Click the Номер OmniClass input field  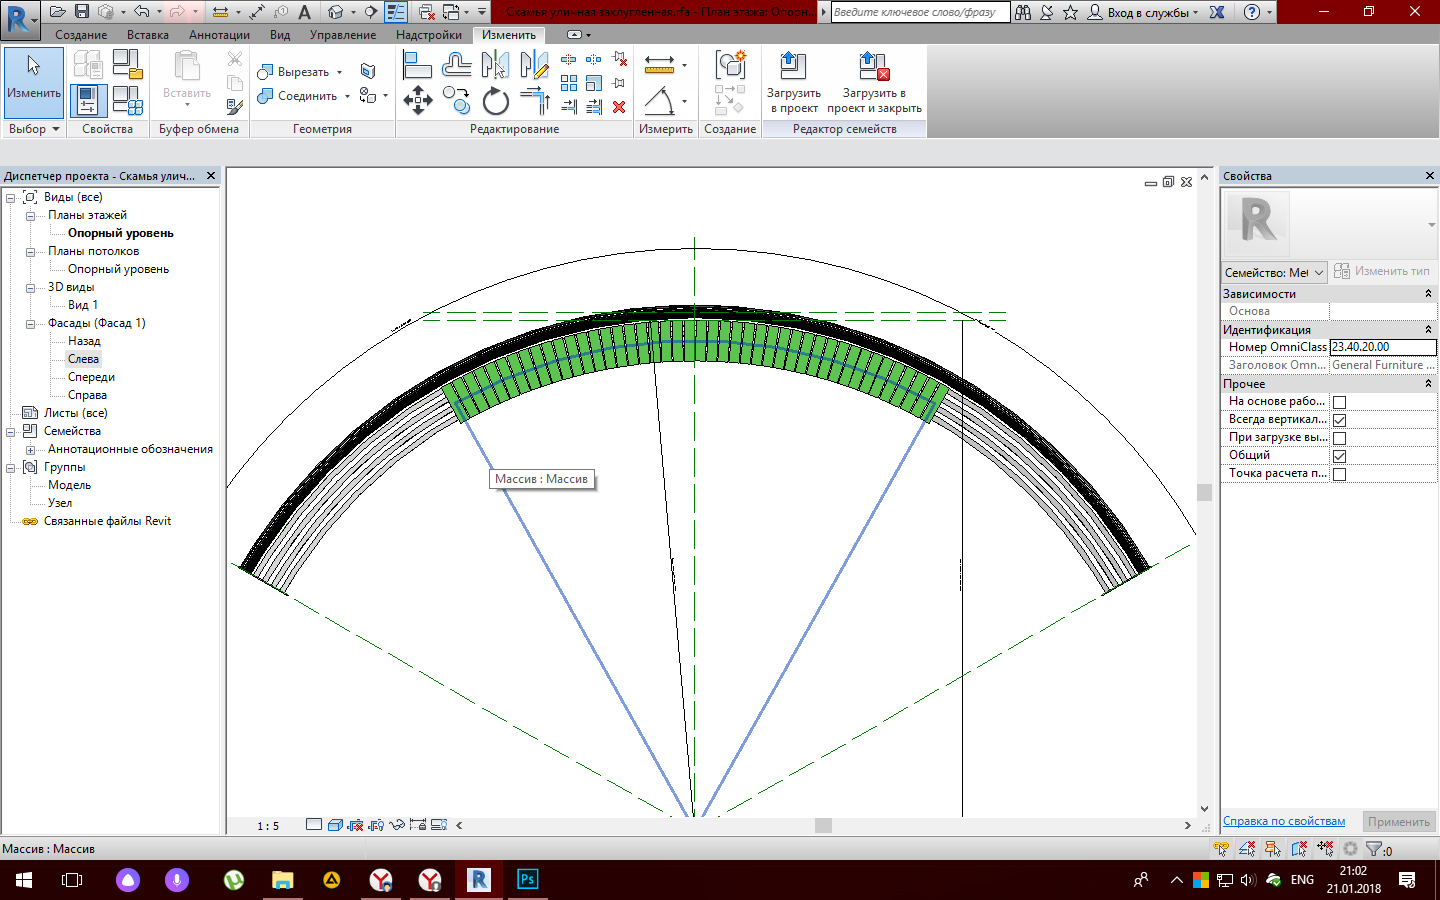(1381, 347)
